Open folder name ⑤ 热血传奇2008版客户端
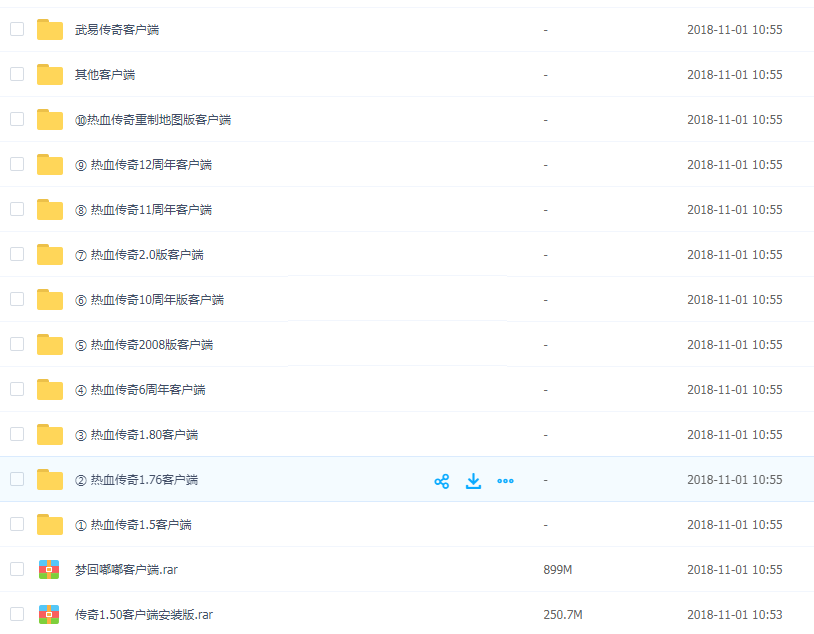814x634 pixels. click(144, 345)
